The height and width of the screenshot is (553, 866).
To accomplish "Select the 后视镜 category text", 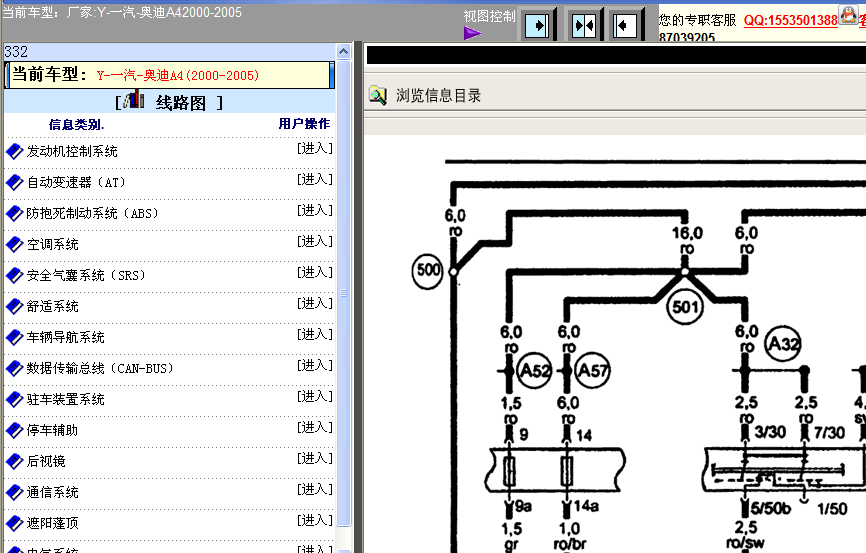I will tap(46, 461).
